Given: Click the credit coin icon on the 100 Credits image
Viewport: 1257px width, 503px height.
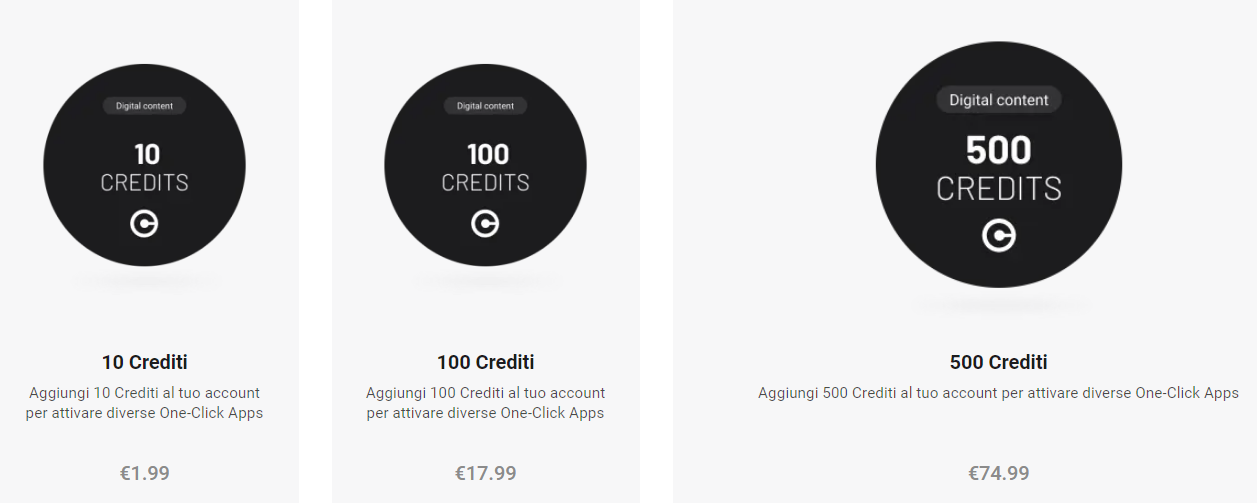Looking at the screenshot, I should pyautogui.click(x=485, y=224).
